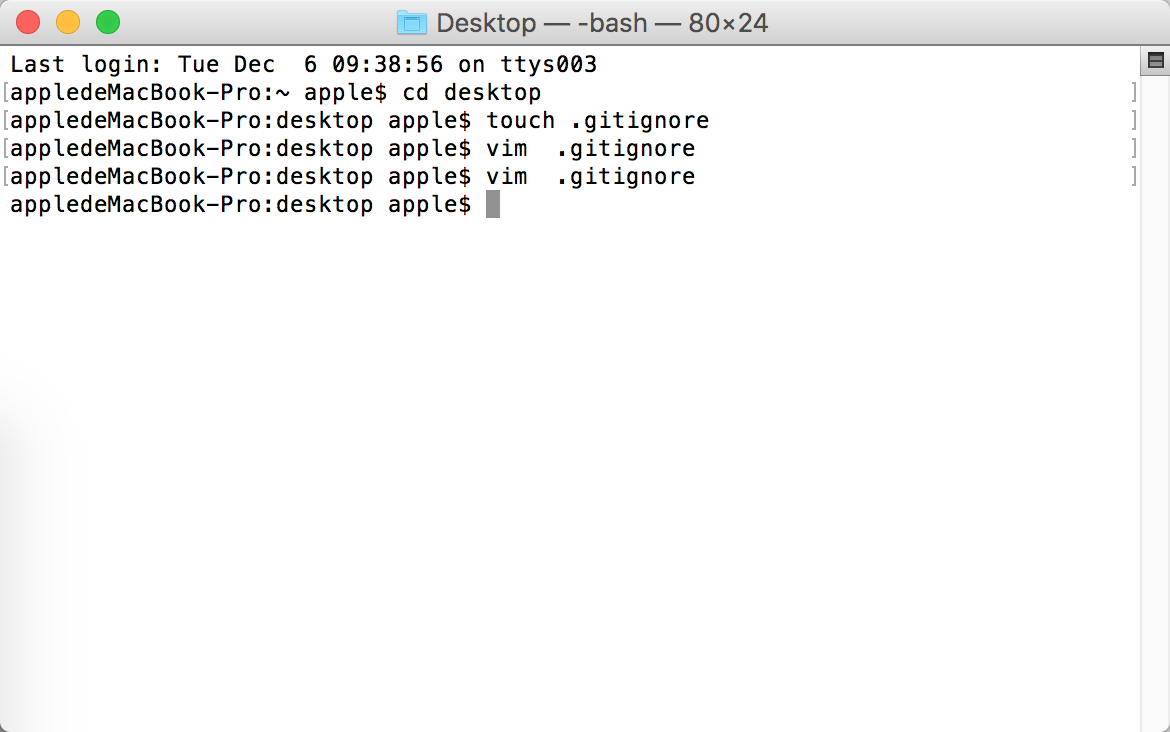Click the 'touch' word in the terminal
This screenshot has height=732, width=1170.
pyautogui.click(x=521, y=120)
